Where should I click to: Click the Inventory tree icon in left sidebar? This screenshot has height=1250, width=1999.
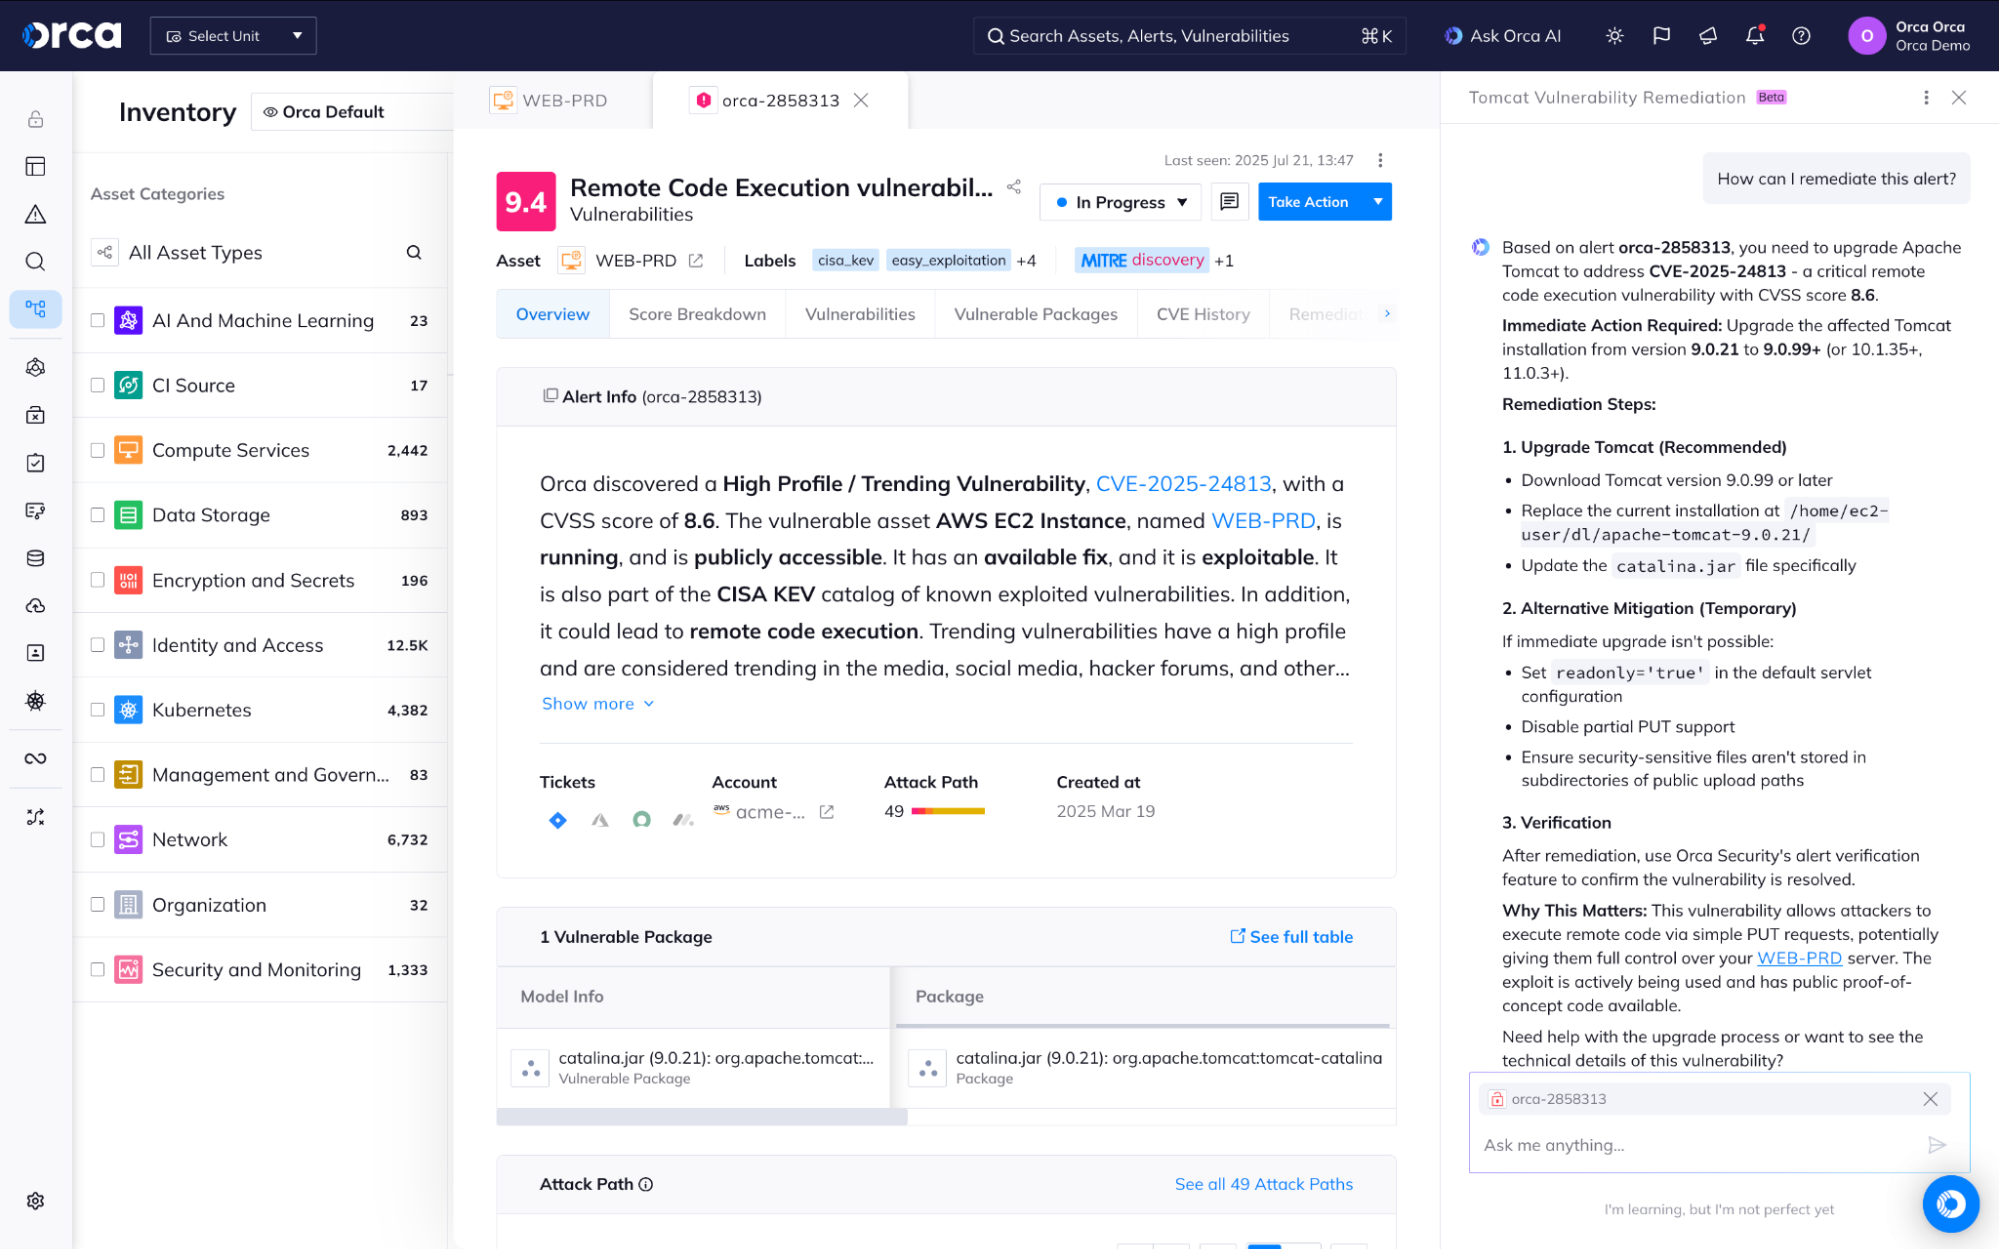click(35, 309)
